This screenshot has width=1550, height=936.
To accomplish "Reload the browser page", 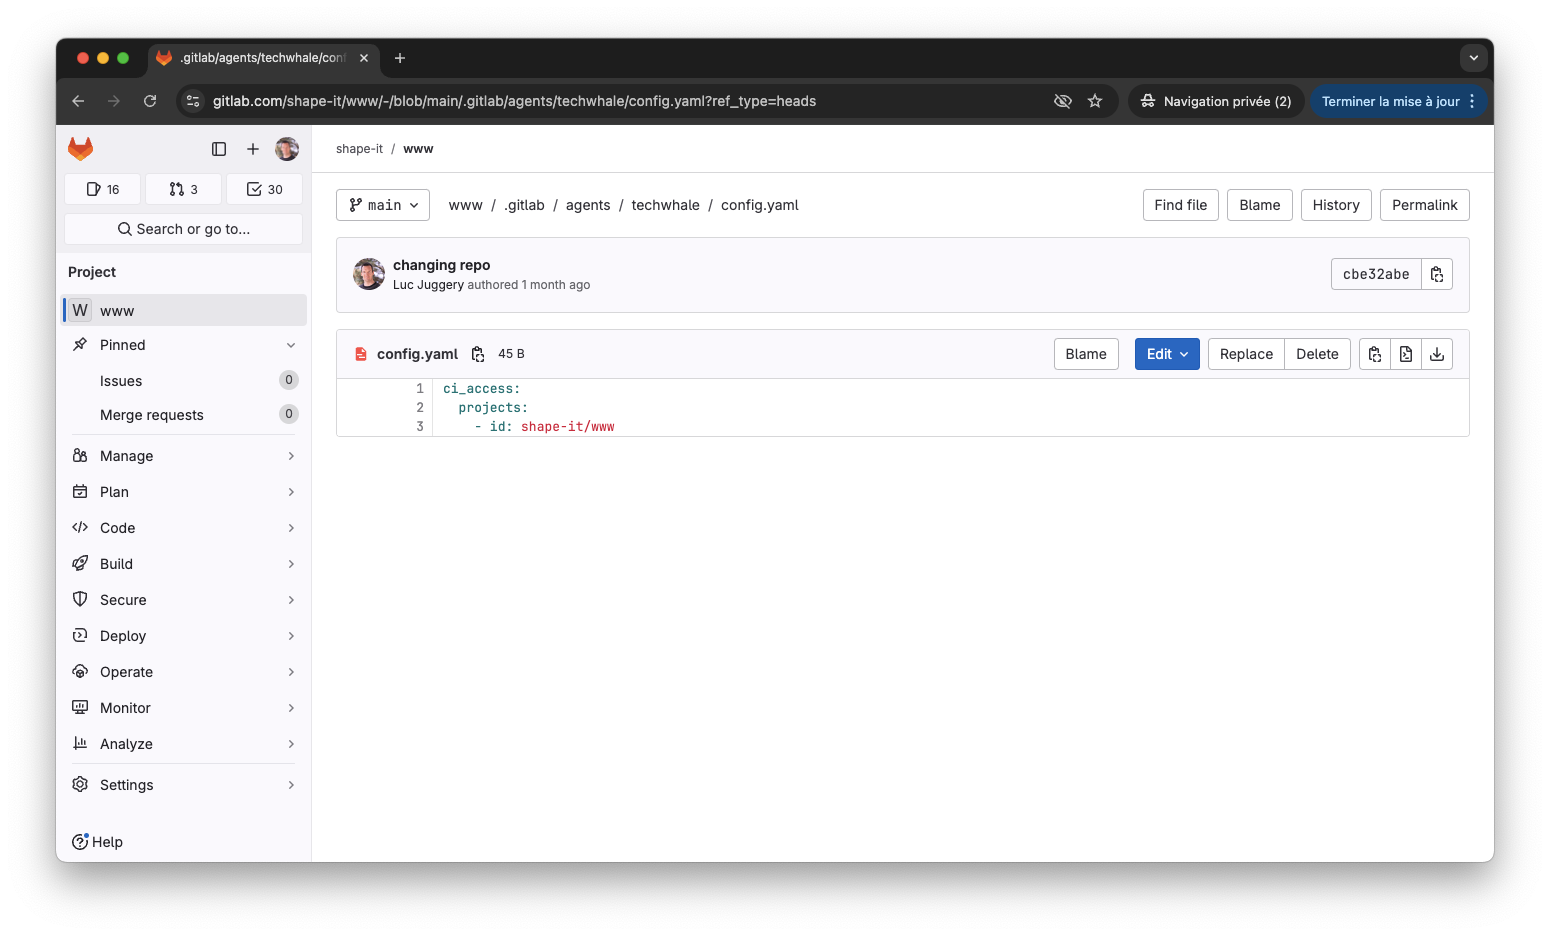I will 150,101.
